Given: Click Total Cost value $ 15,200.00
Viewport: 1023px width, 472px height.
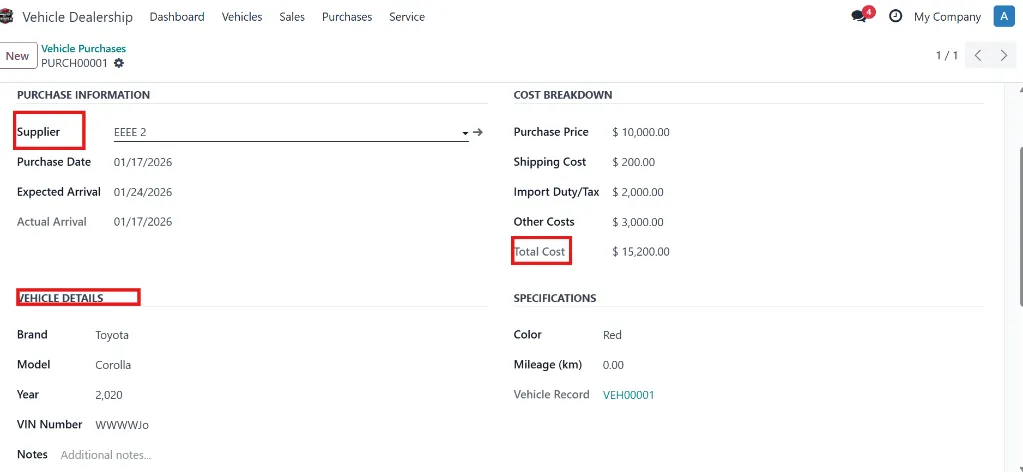Looking at the screenshot, I should tap(641, 252).
